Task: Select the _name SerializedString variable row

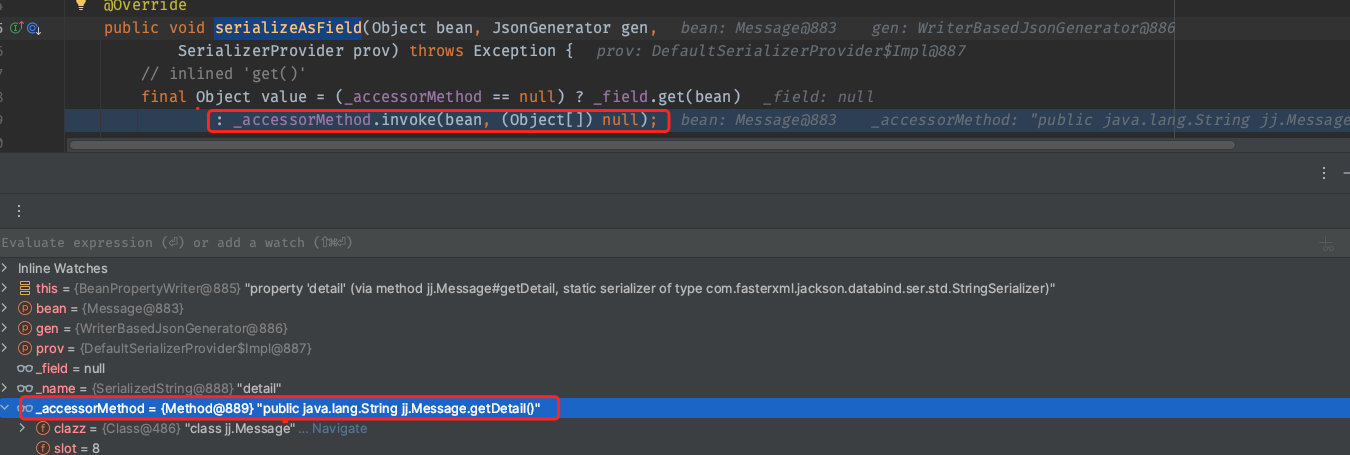Action: [160, 388]
